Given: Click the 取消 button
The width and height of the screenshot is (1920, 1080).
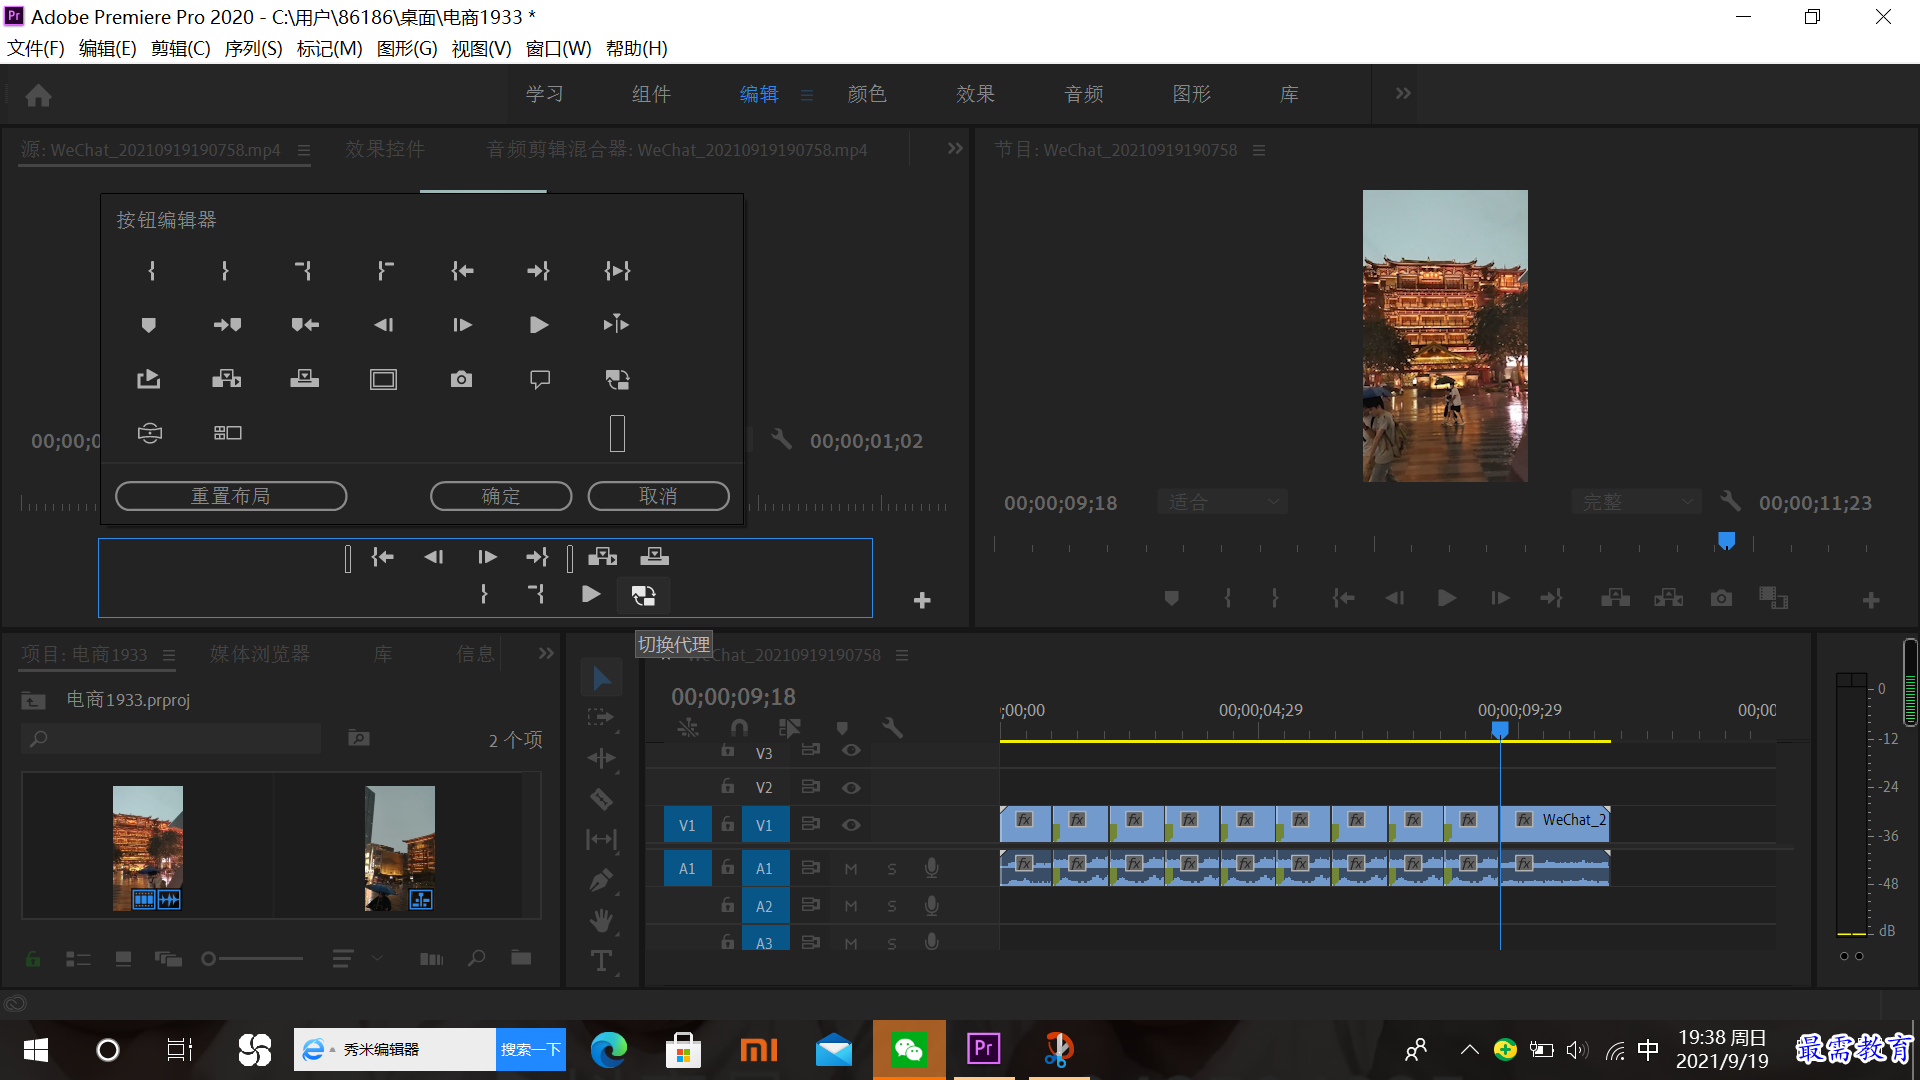Looking at the screenshot, I should click(x=658, y=496).
